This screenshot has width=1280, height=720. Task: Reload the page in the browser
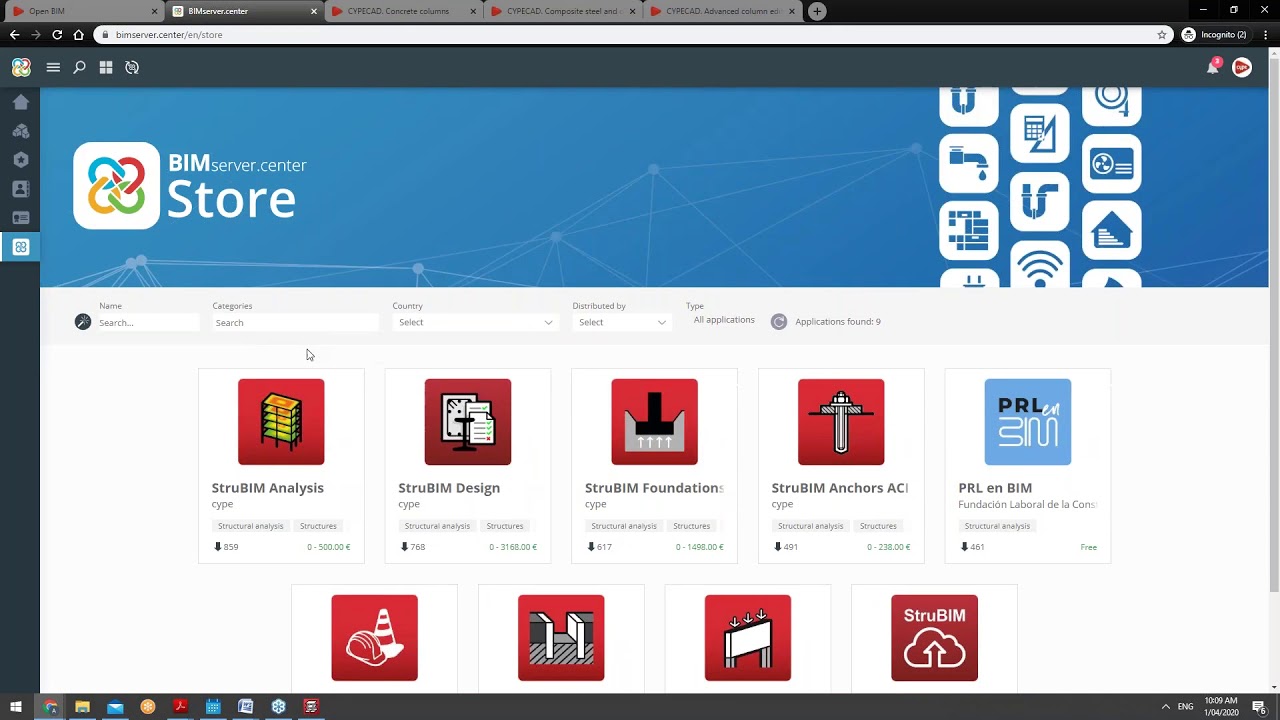(x=57, y=35)
